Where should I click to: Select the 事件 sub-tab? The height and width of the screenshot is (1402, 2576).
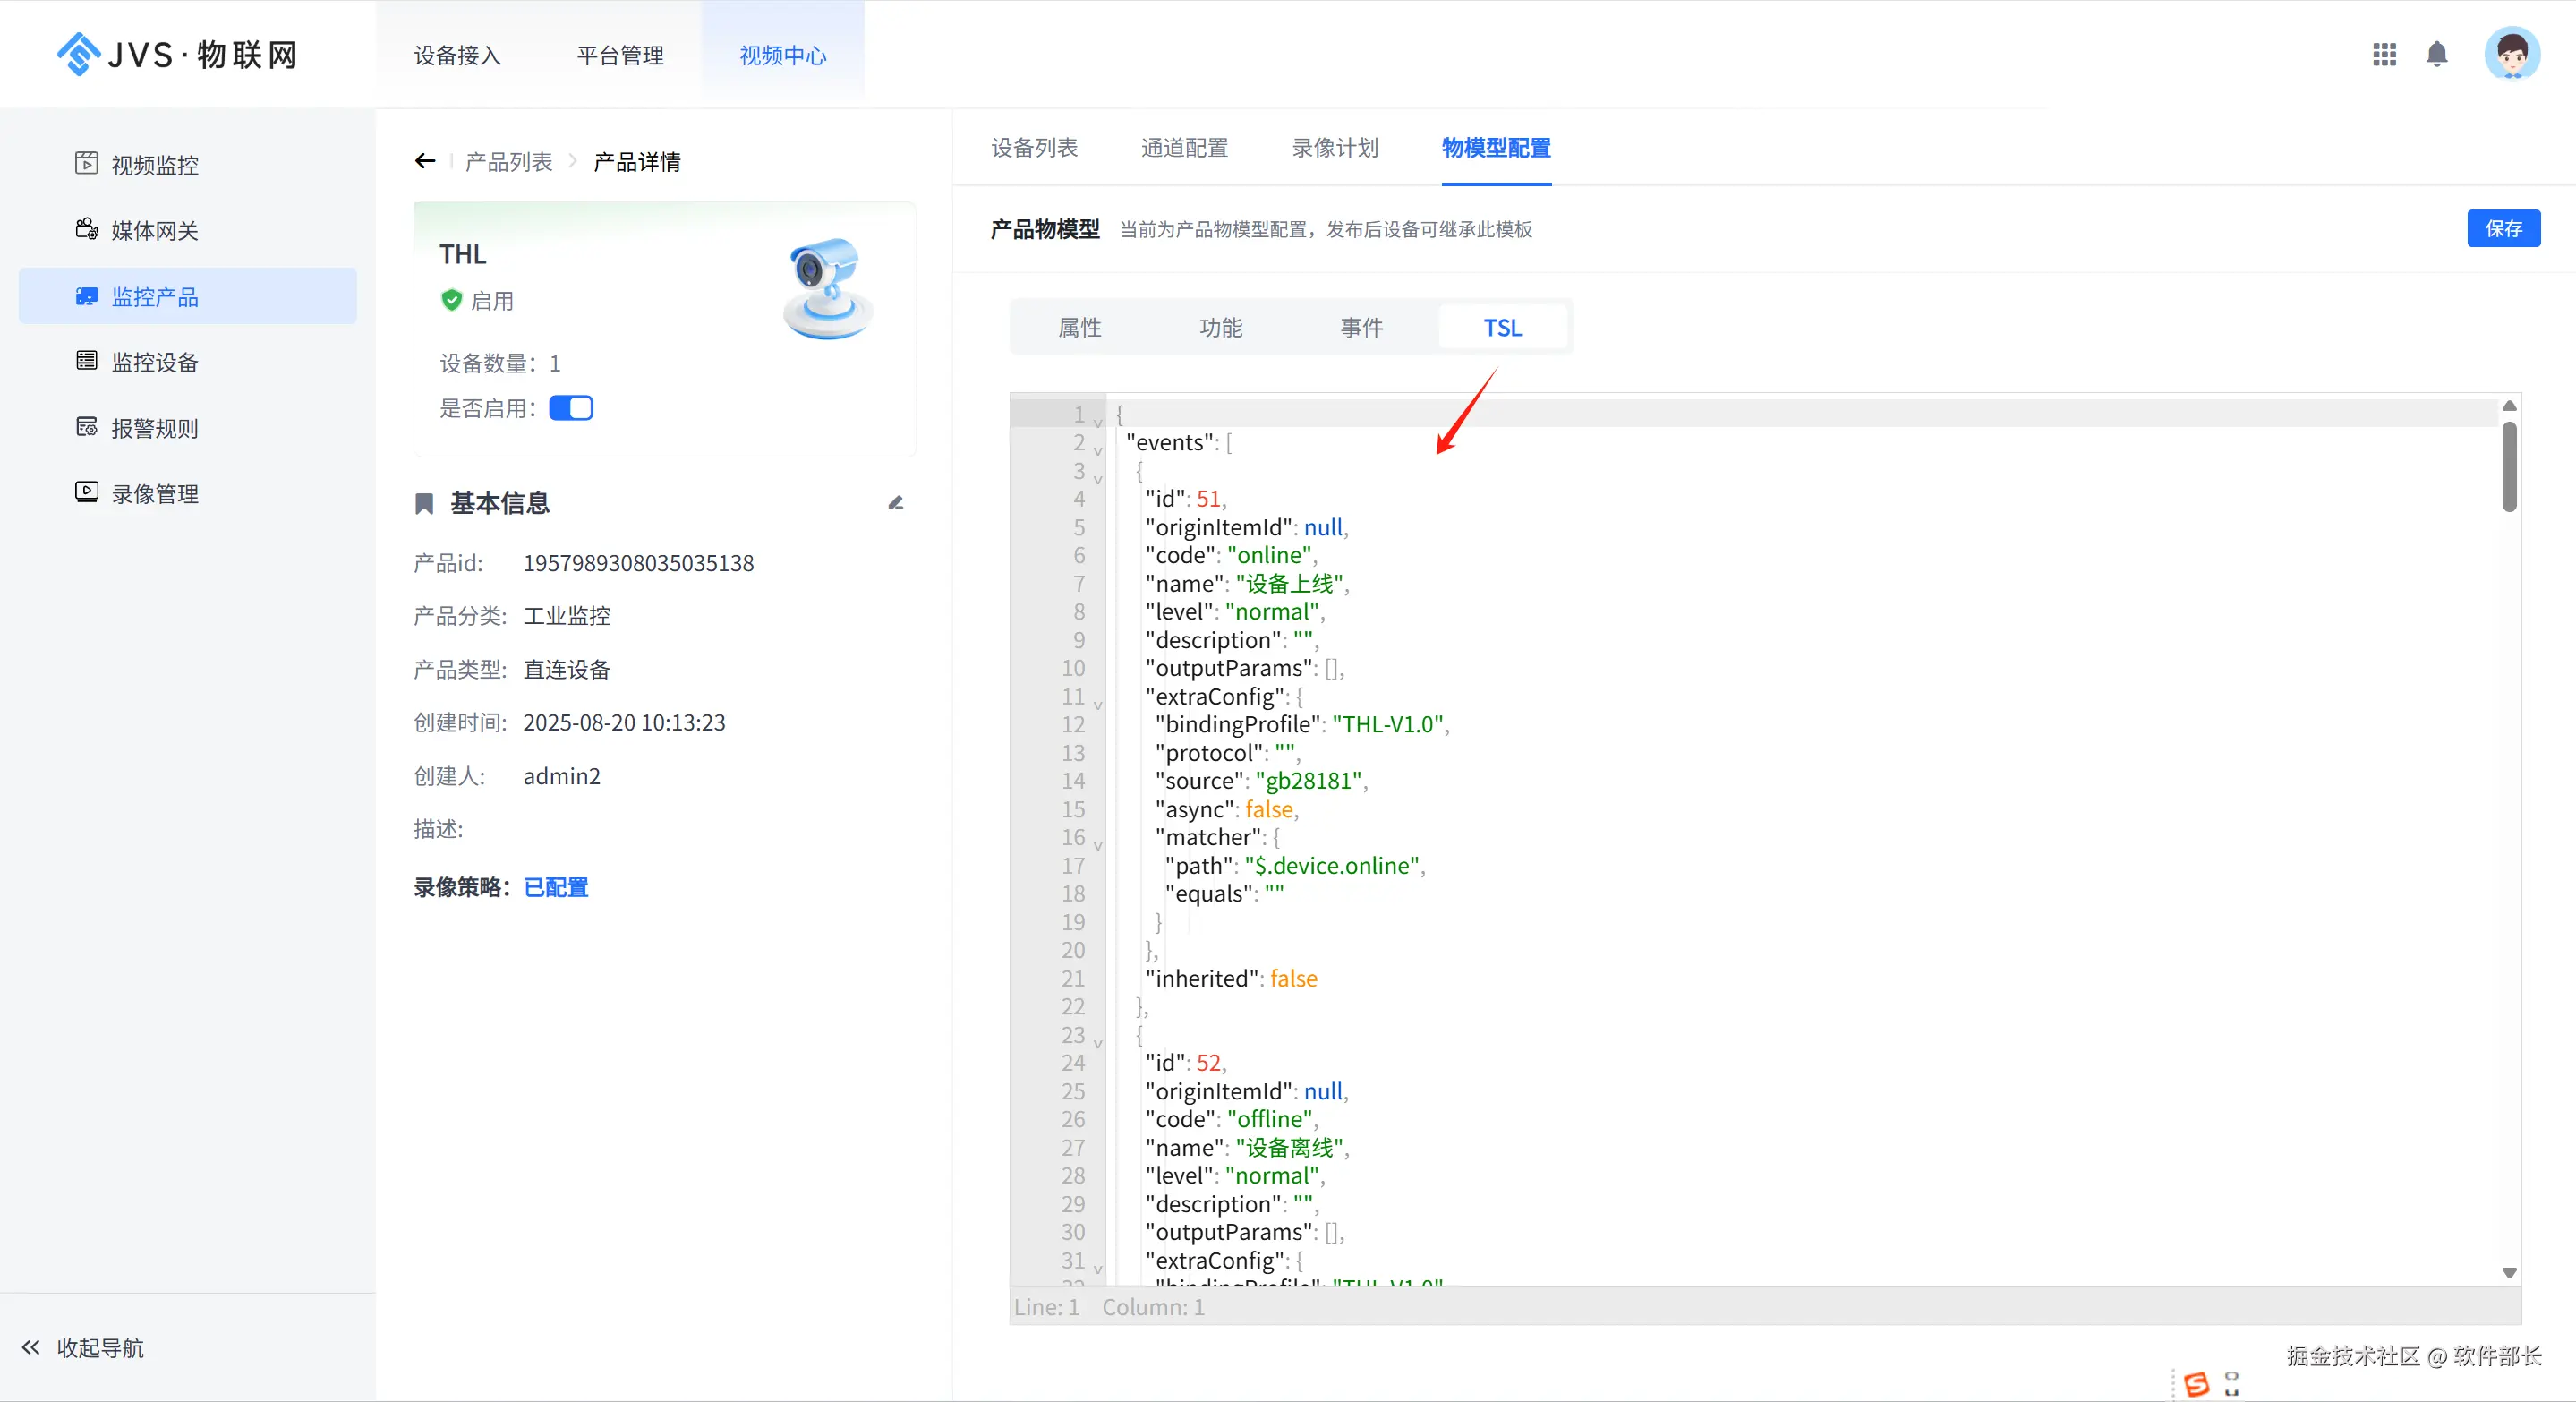click(1361, 328)
